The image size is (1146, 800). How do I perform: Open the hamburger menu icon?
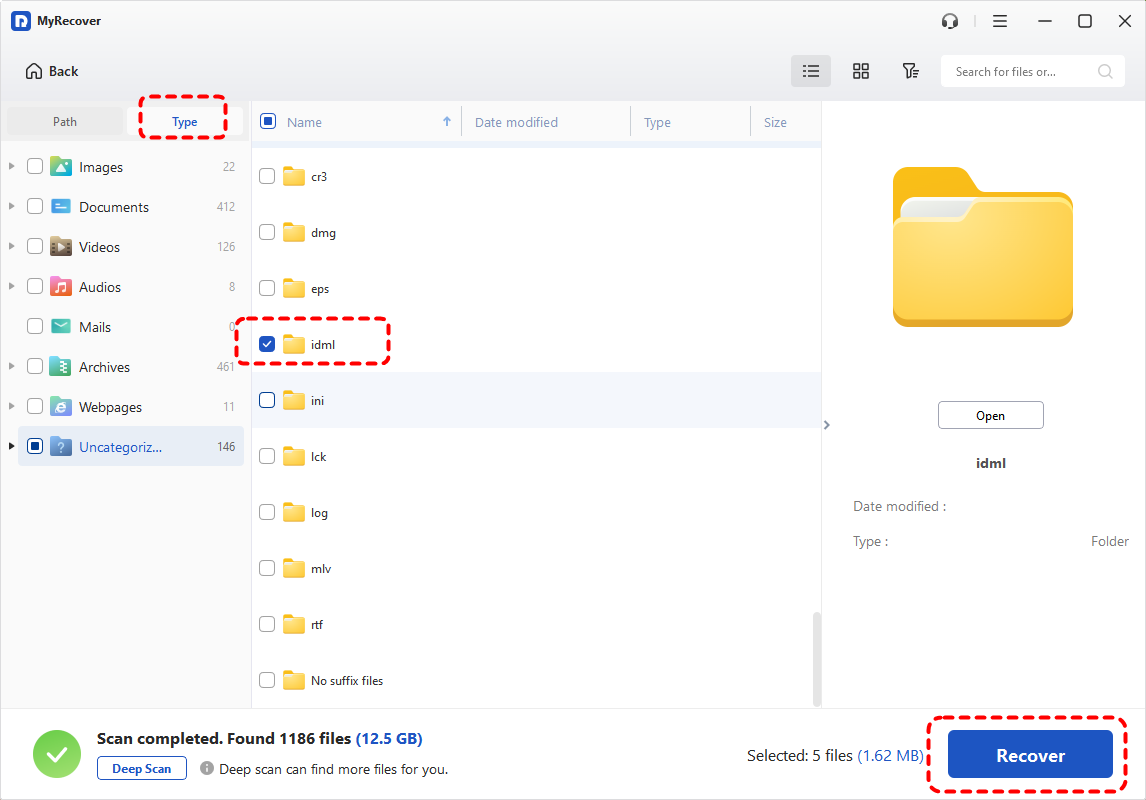coord(1000,21)
